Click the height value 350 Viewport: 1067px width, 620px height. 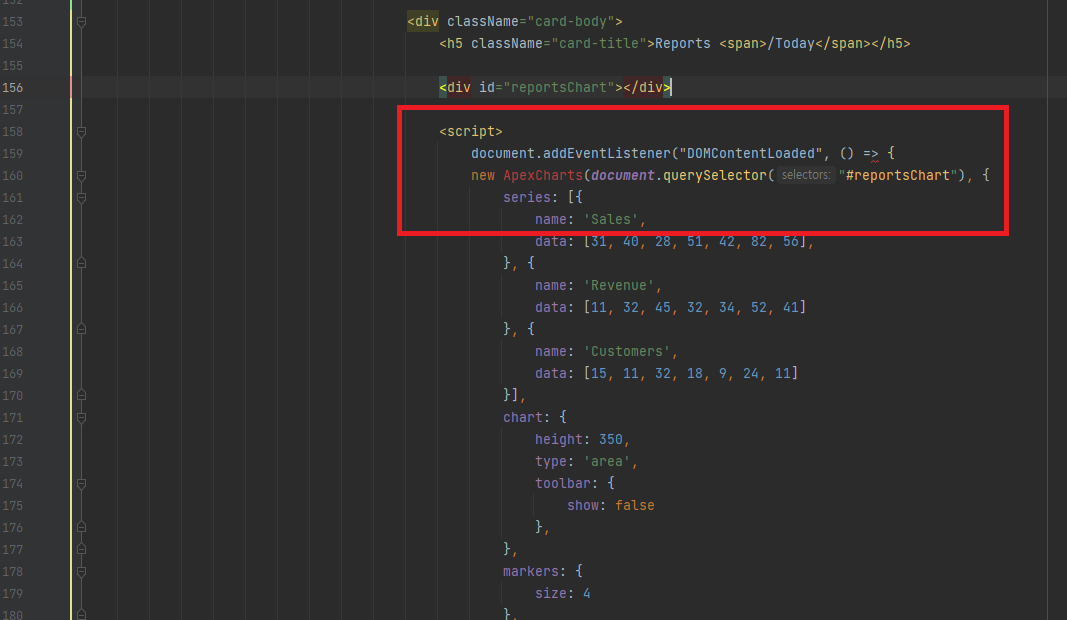coord(611,440)
